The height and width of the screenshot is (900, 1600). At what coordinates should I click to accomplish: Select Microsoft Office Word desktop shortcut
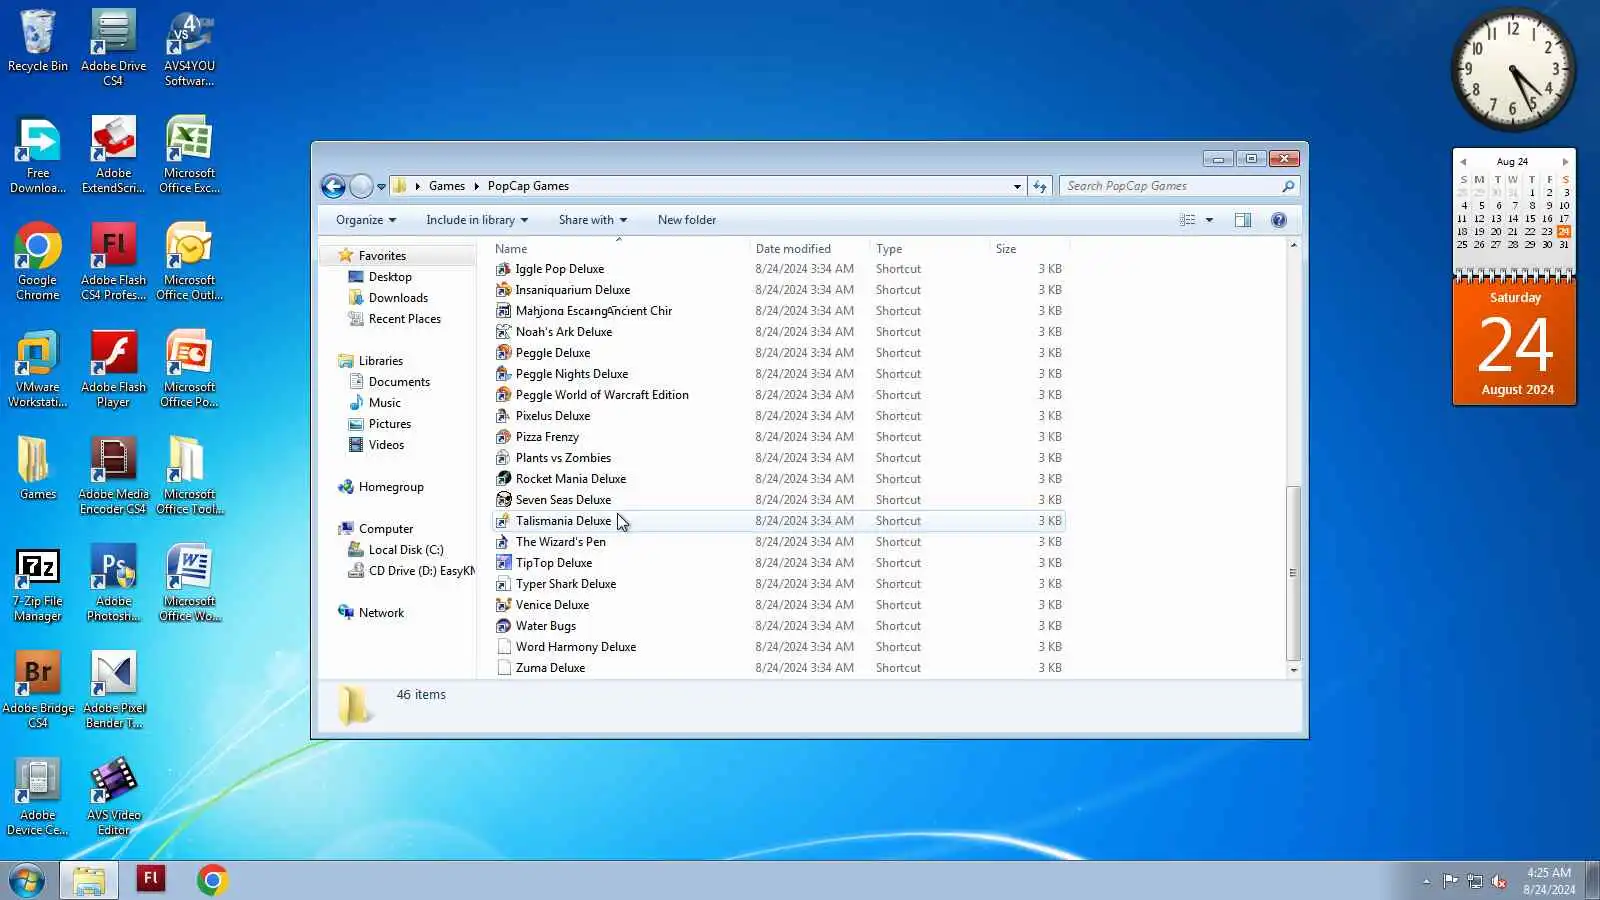pos(189,584)
